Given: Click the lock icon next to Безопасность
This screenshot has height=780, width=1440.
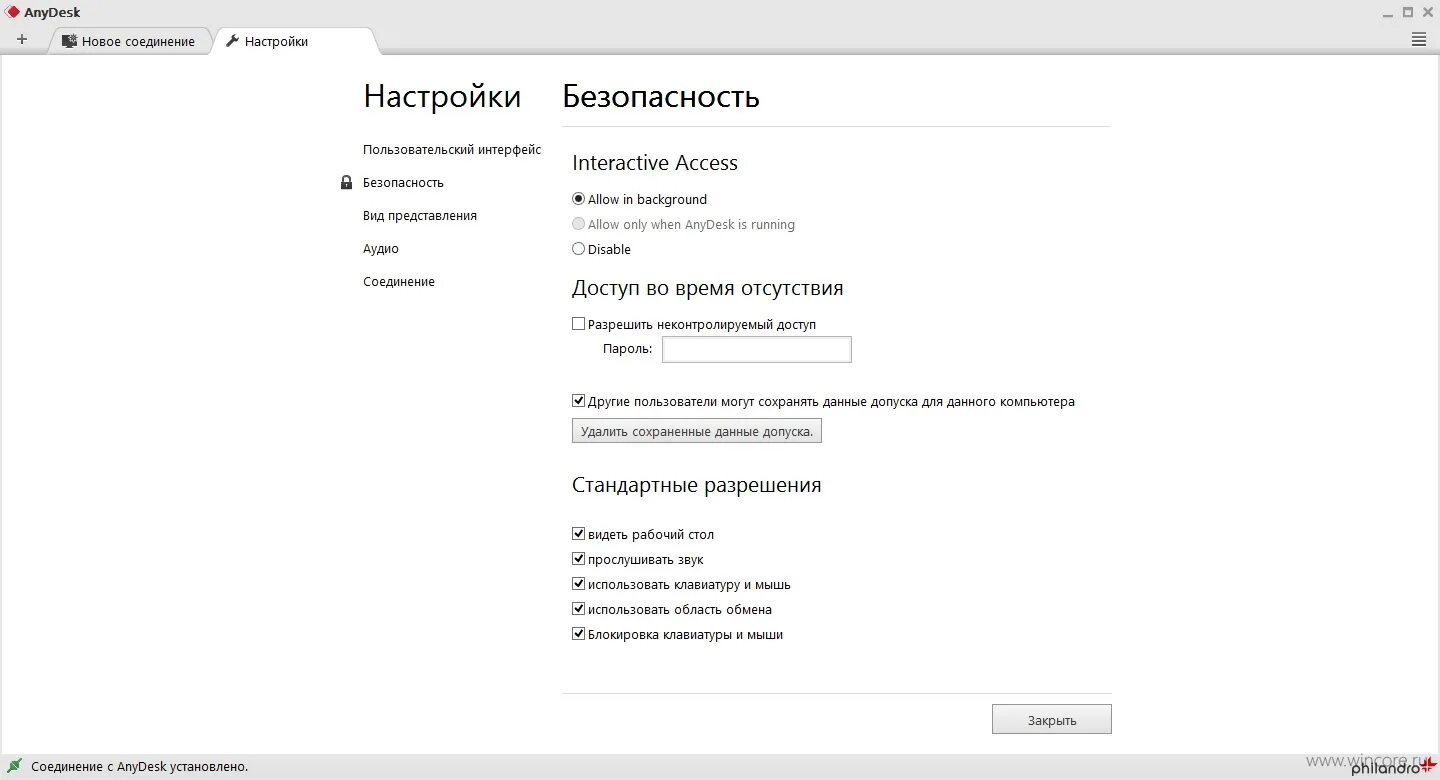Looking at the screenshot, I should 346,182.
